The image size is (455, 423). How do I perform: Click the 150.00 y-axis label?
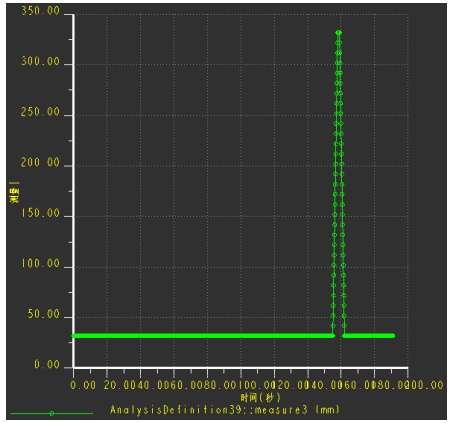coord(40,213)
